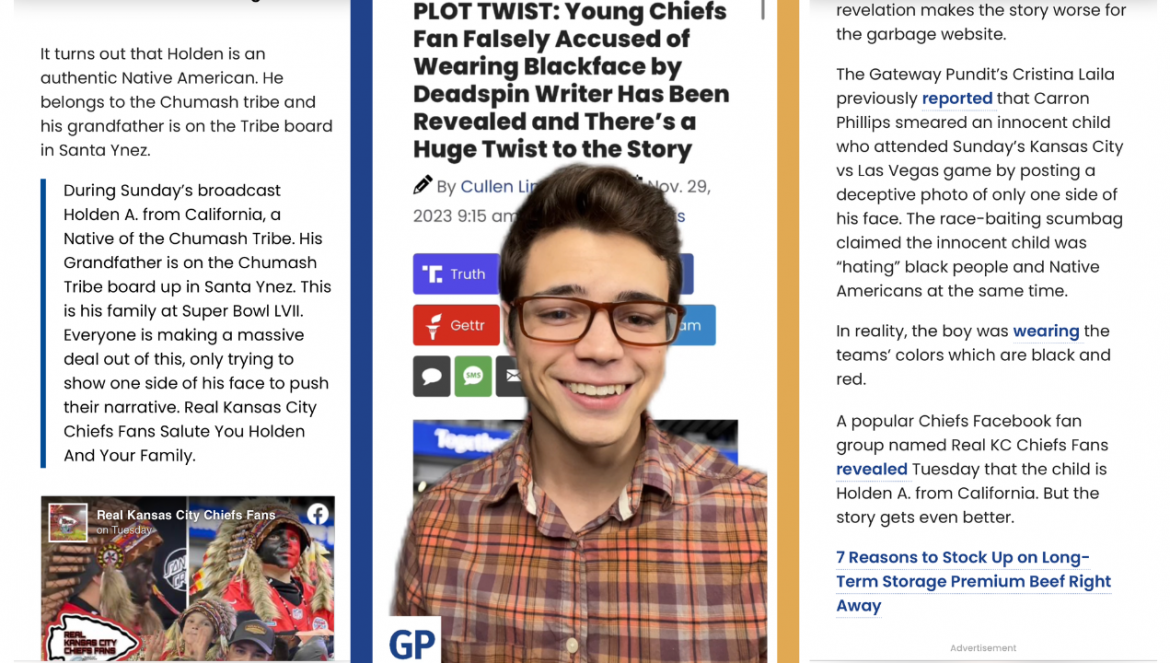The width and height of the screenshot is (1170, 663).
Task: Open the 'revealed' hyperlink
Action: (x=872, y=469)
